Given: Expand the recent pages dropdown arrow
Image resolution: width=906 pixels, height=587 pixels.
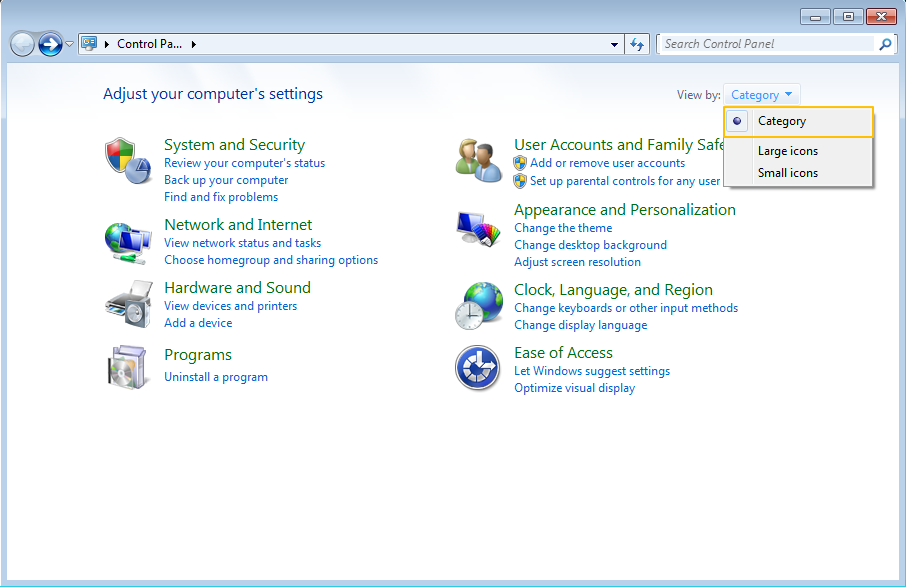Looking at the screenshot, I should (69, 44).
